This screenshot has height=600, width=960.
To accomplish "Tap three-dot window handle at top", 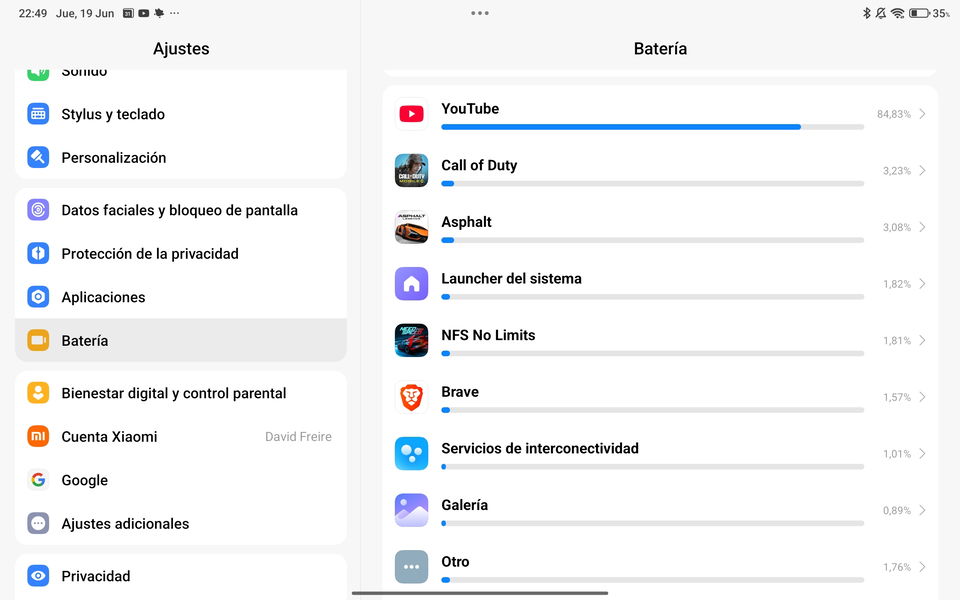I will (479, 13).
